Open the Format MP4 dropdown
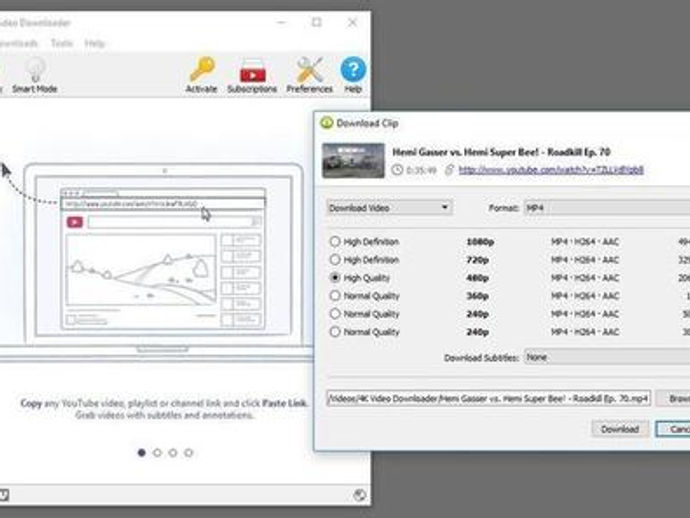This screenshot has height=518, width=690. (x=607, y=208)
